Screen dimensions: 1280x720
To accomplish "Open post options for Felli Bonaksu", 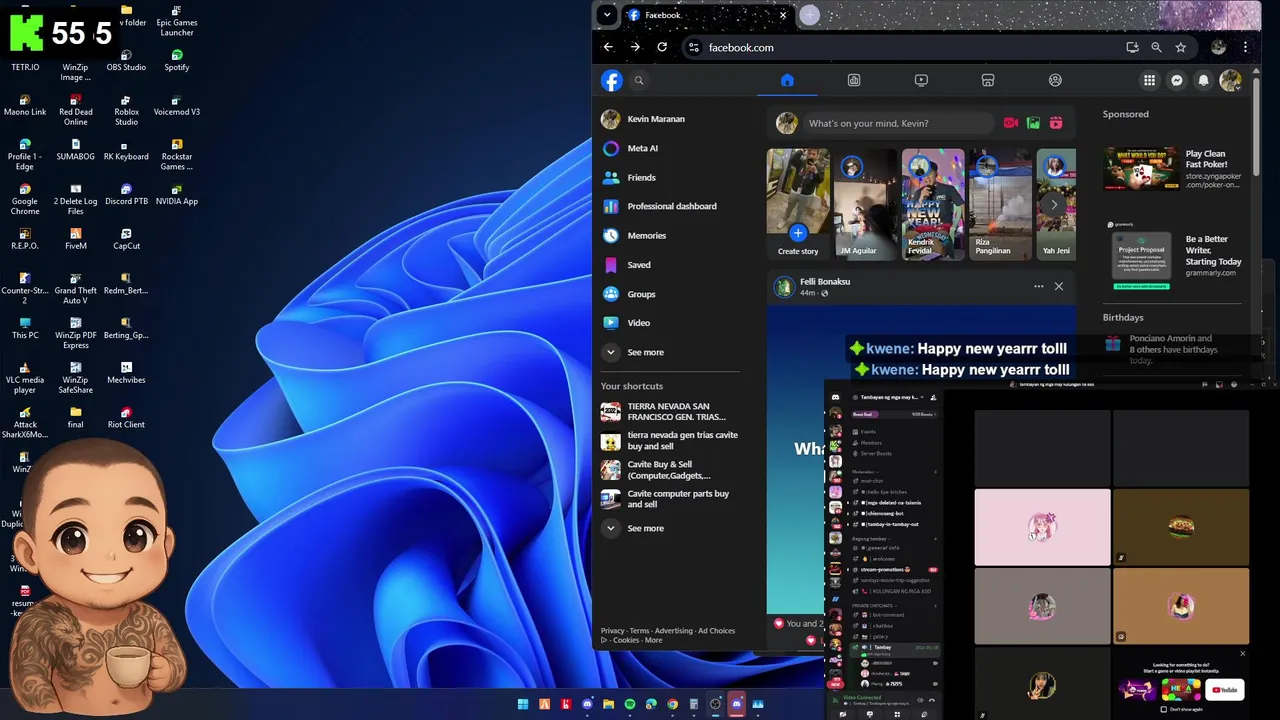I will point(1039,287).
